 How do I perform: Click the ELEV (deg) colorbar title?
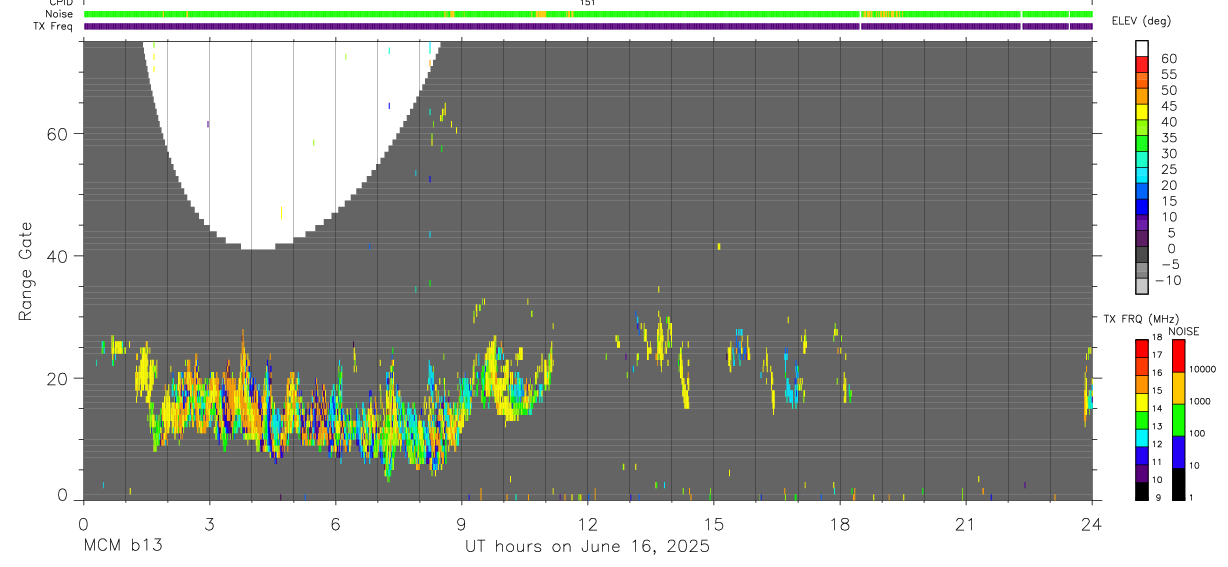[1141, 21]
